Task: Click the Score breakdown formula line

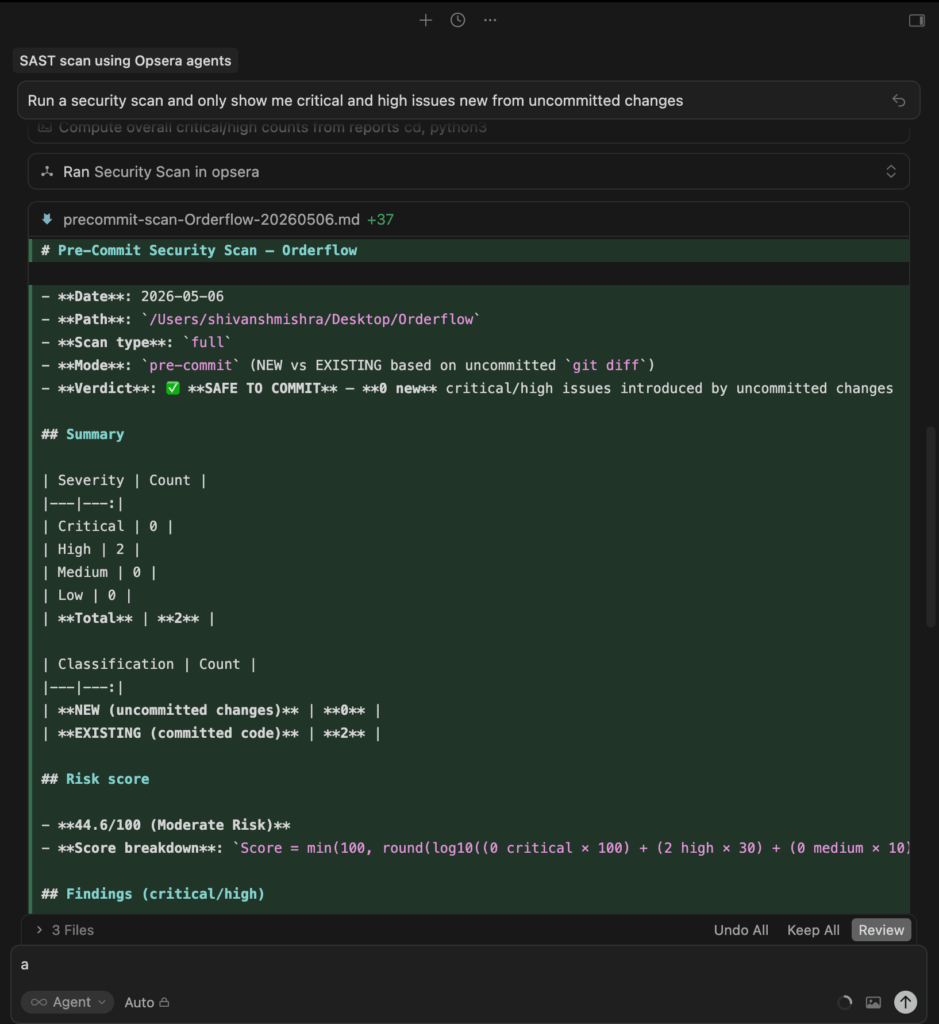Action: 475,848
